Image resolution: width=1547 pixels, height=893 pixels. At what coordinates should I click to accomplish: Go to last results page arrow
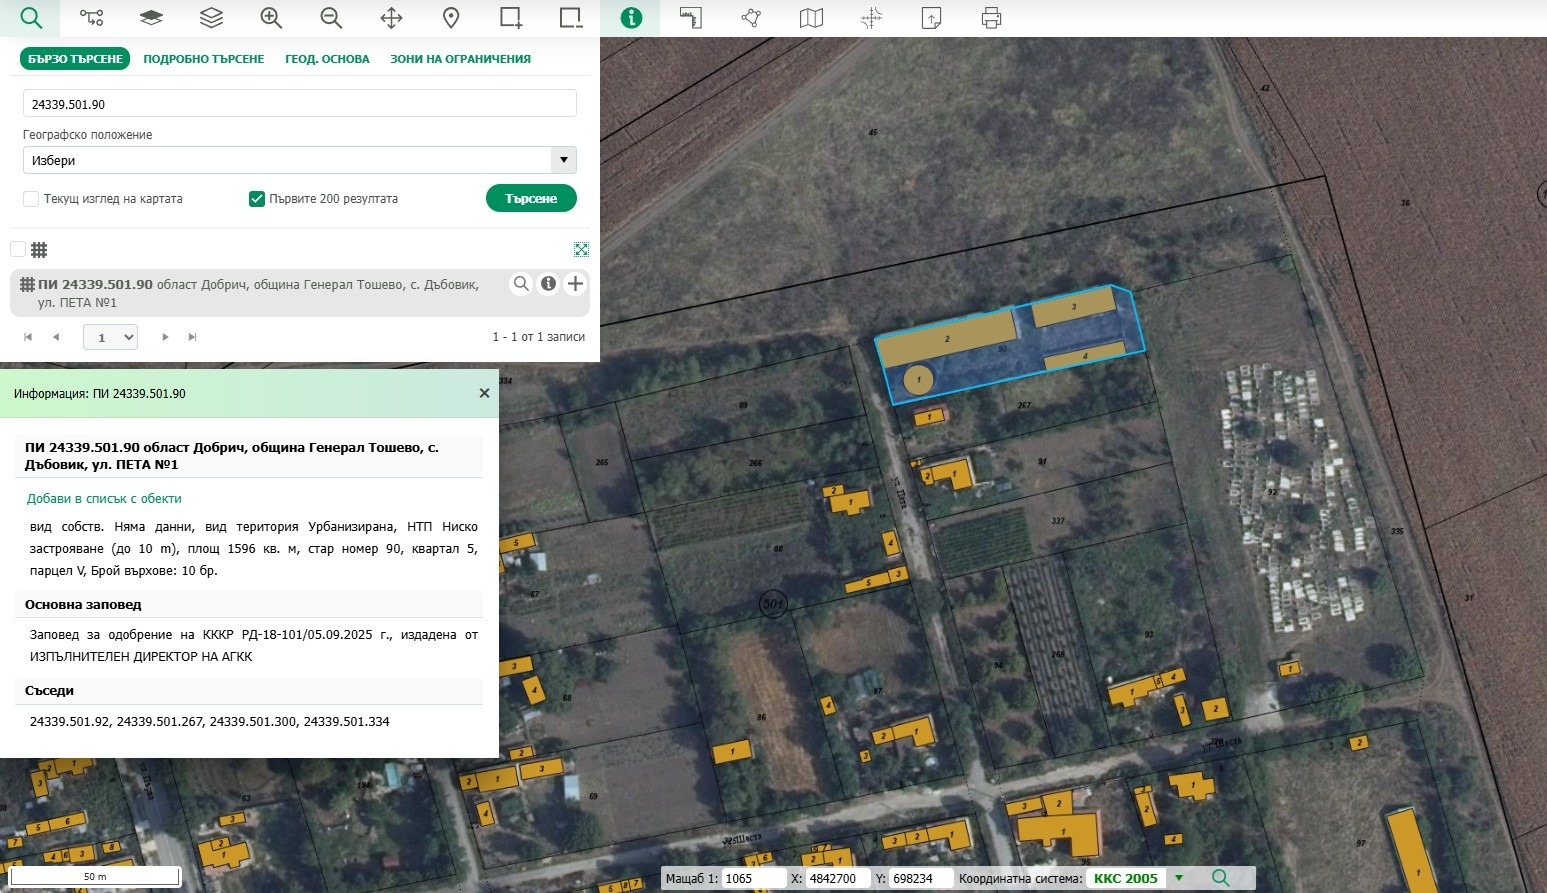point(193,337)
